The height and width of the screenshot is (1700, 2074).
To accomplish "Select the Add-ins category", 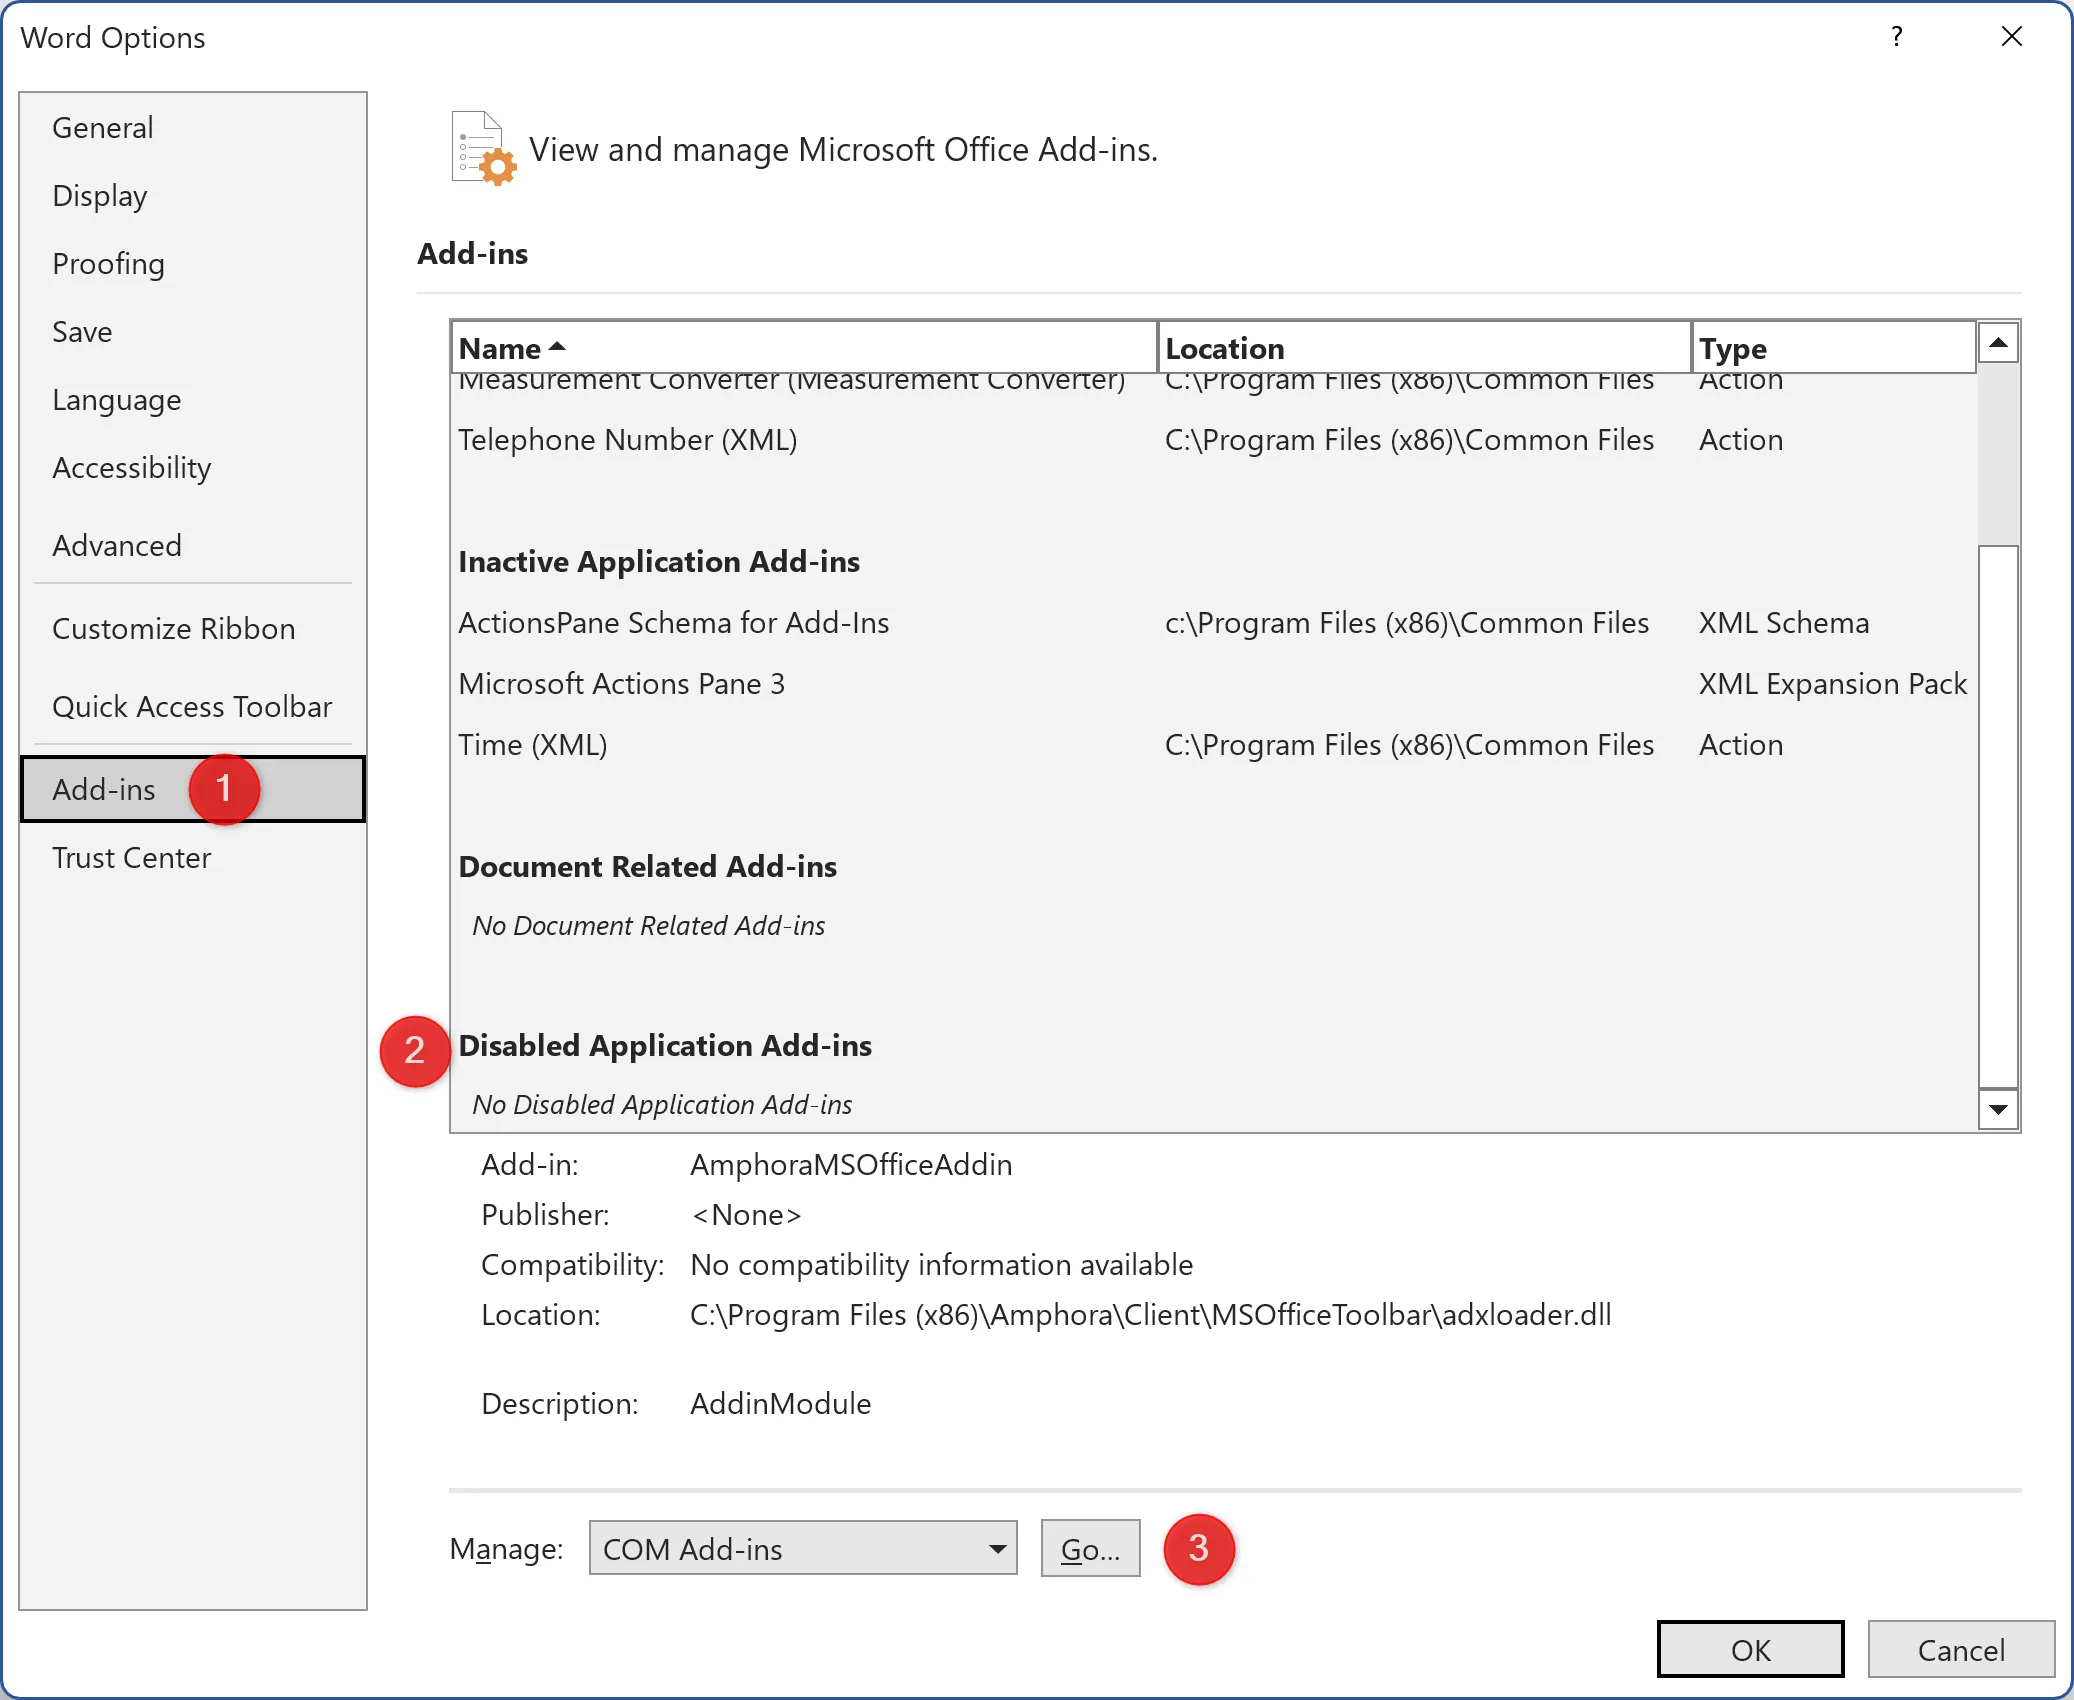I will point(192,790).
